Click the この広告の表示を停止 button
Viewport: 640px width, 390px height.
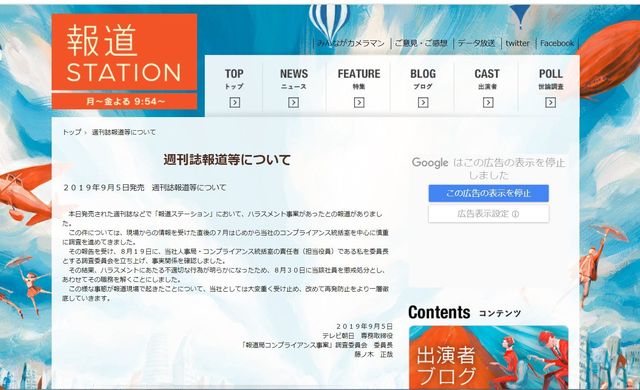point(489,193)
